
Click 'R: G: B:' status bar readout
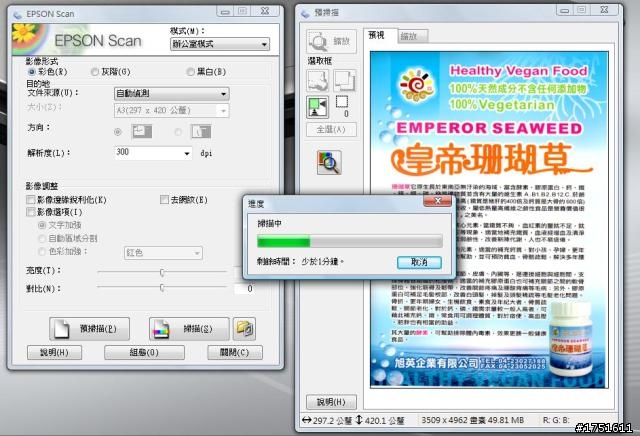(x=556, y=420)
